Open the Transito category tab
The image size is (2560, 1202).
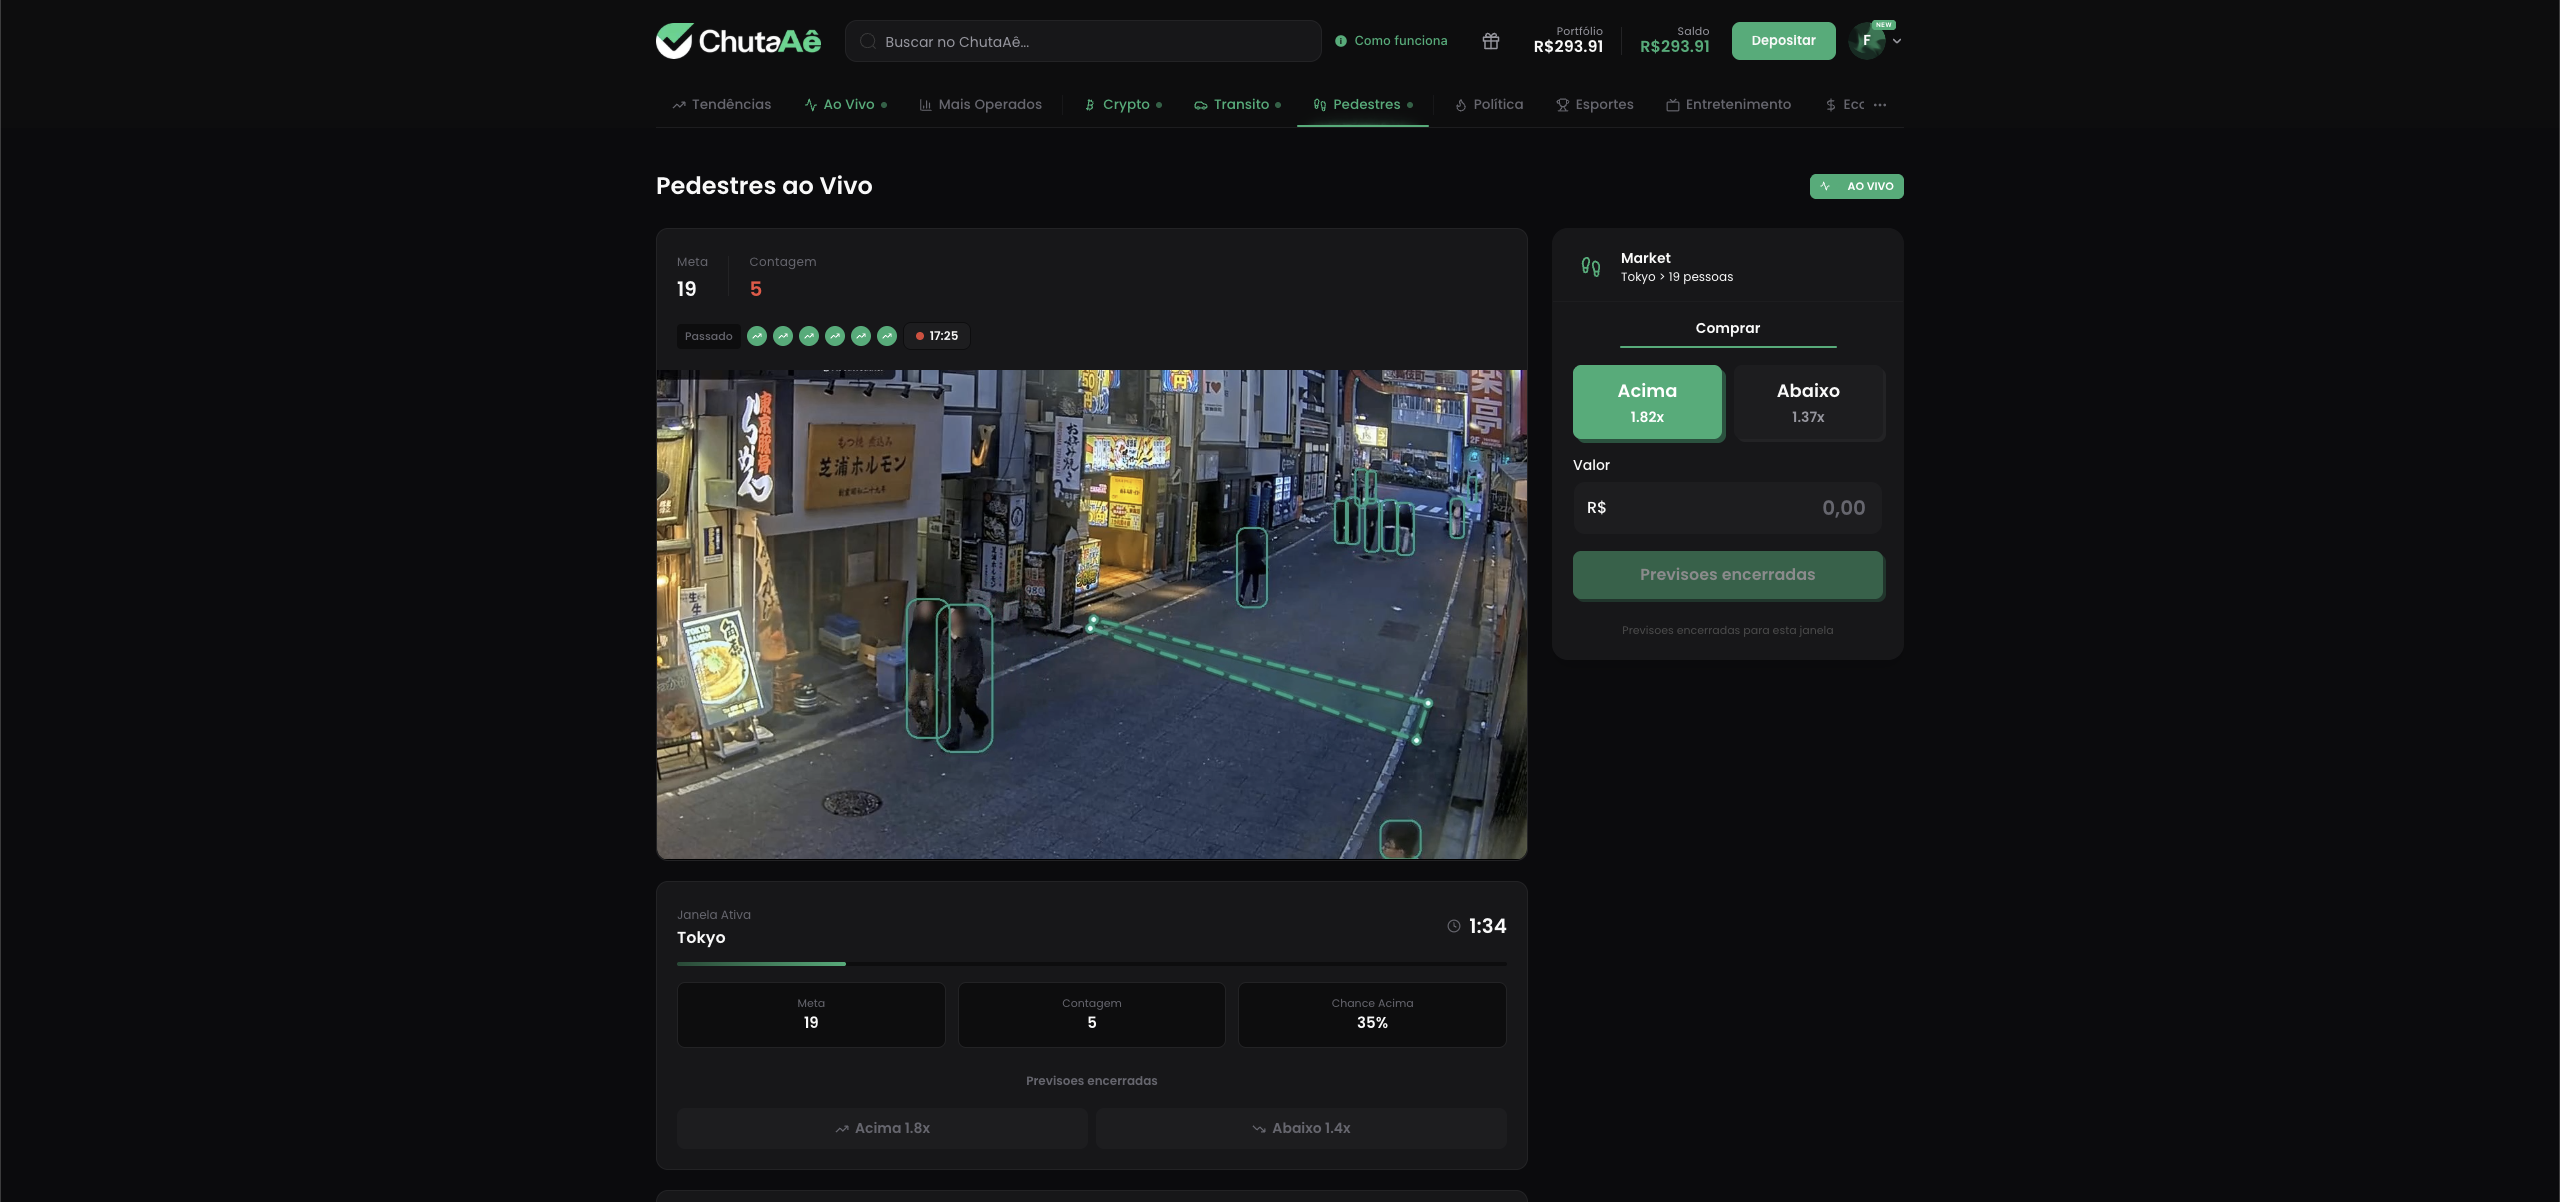[x=1240, y=105]
